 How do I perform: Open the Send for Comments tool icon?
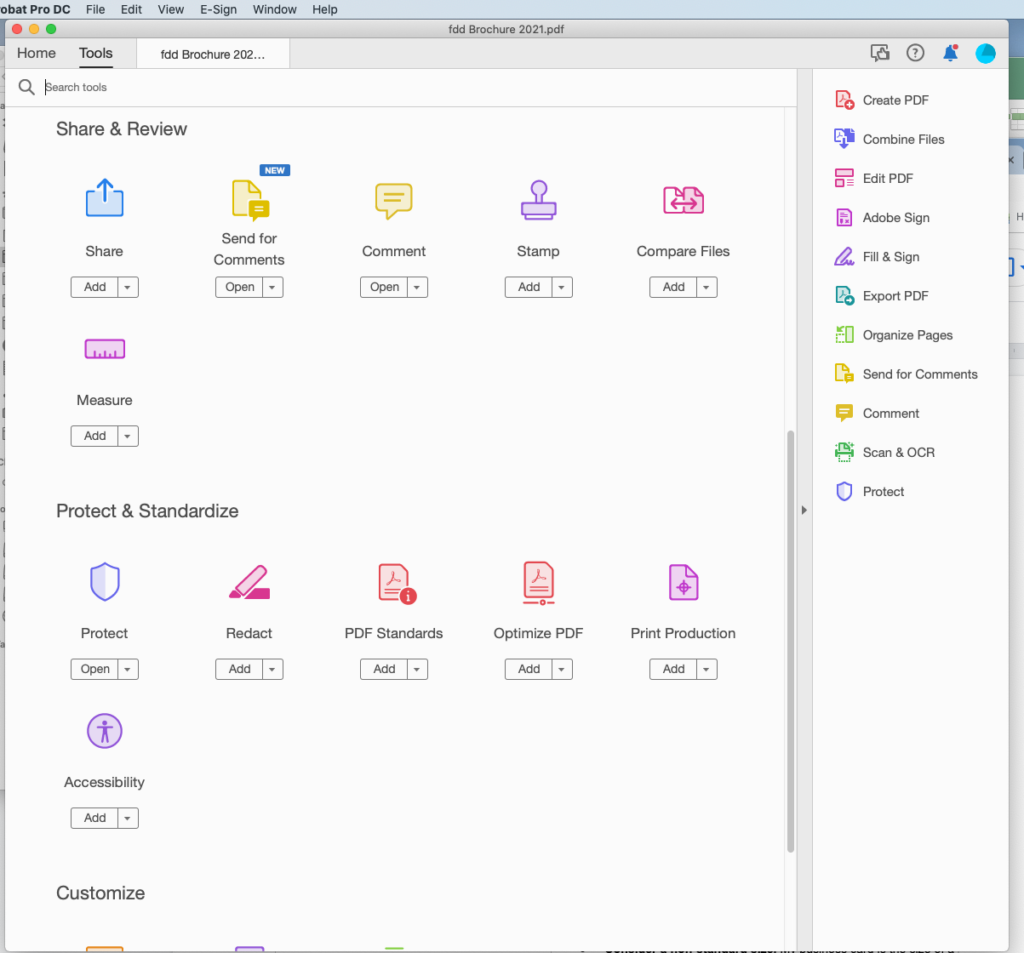pyautogui.click(x=250, y=199)
